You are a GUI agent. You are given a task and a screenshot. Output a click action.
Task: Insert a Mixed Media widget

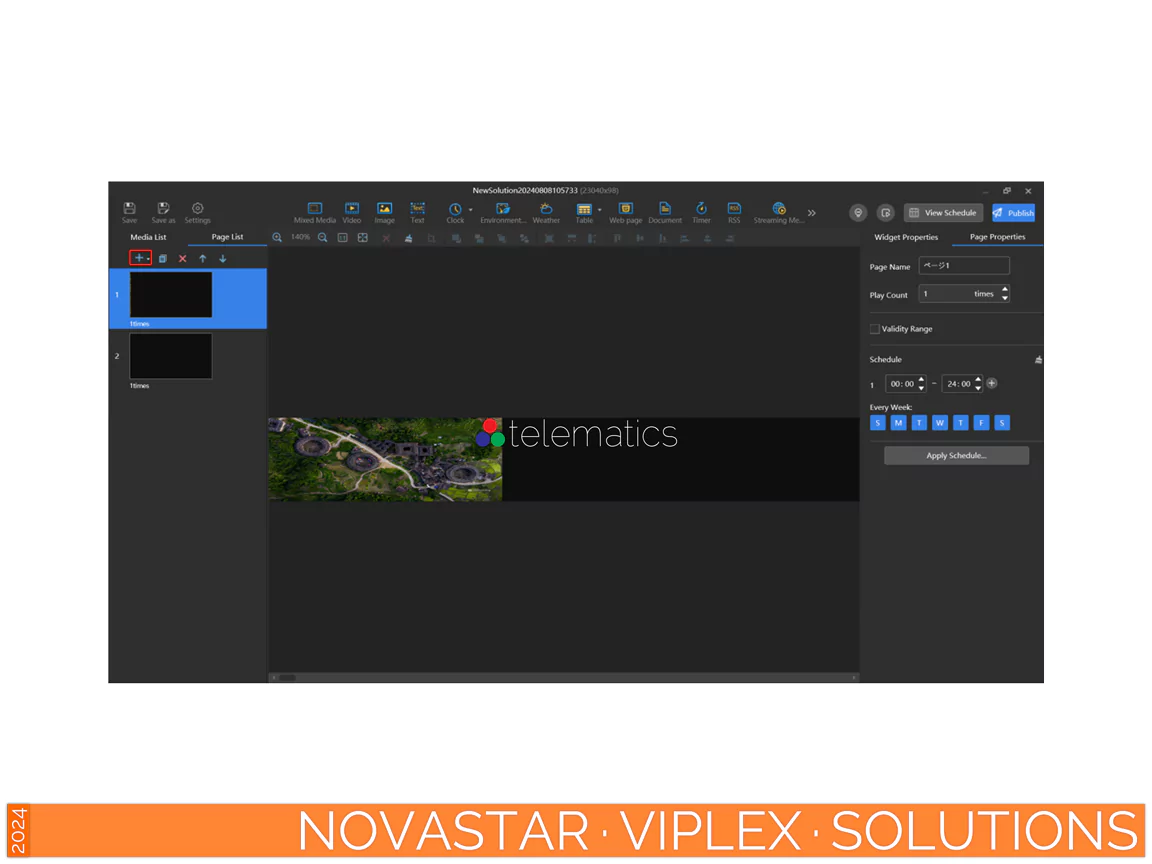pyautogui.click(x=314, y=212)
